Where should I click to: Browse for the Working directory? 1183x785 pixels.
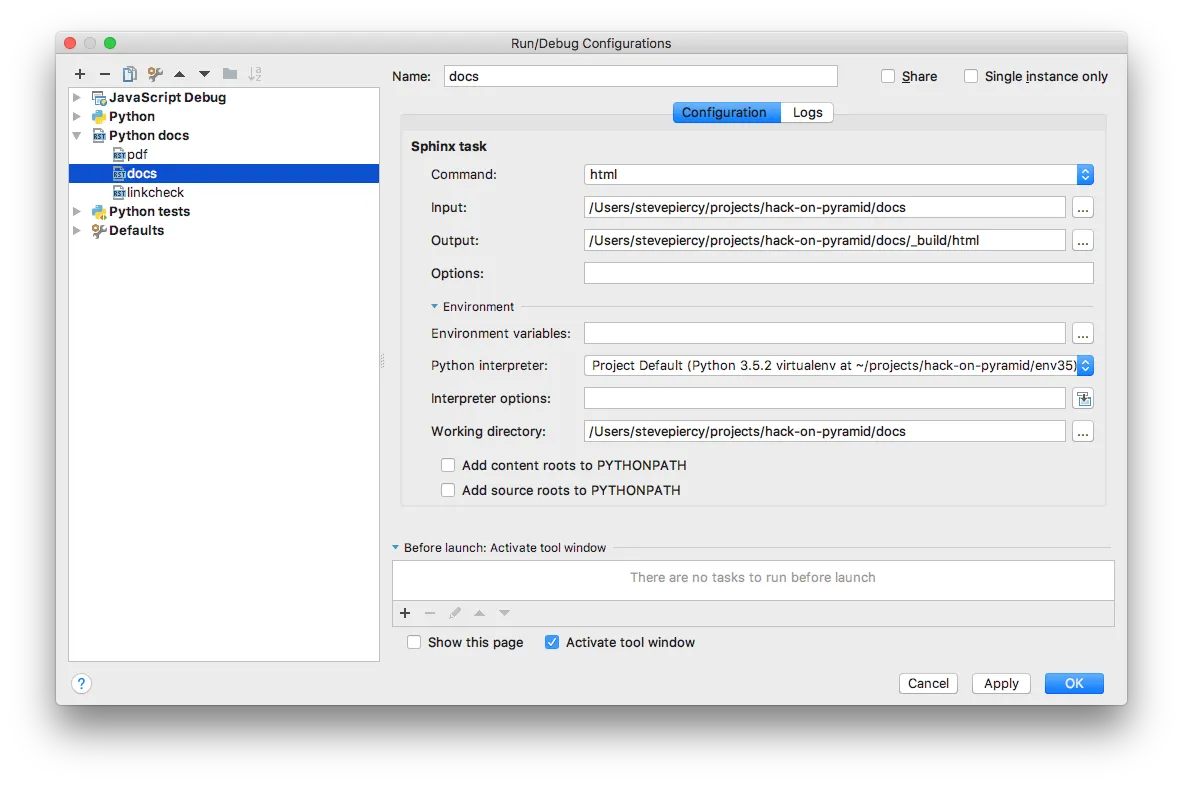click(x=1083, y=432)
